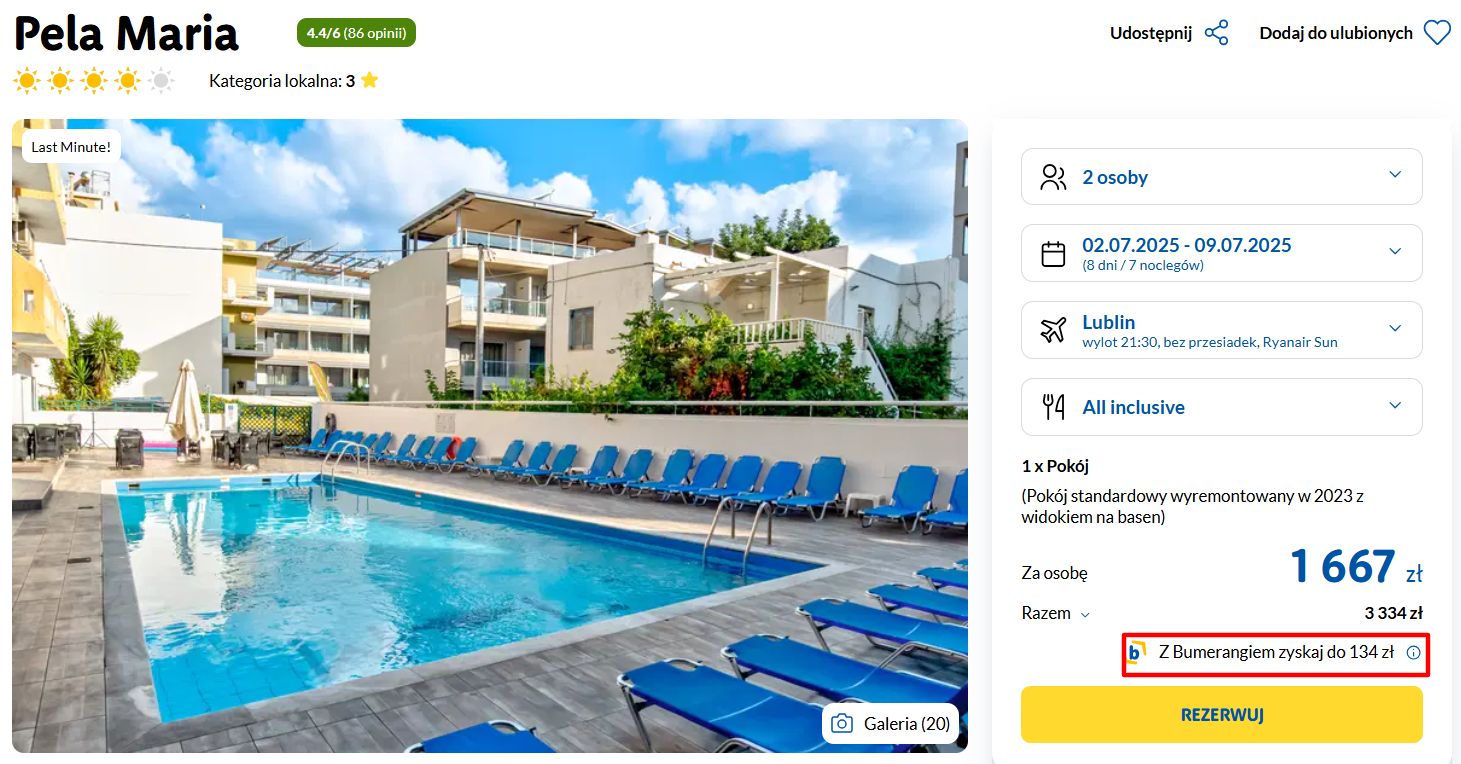Click the camera icon in Galeria button
Image resolution: width=1461 pixels, height=764 pixels.
tap(842, 723)
